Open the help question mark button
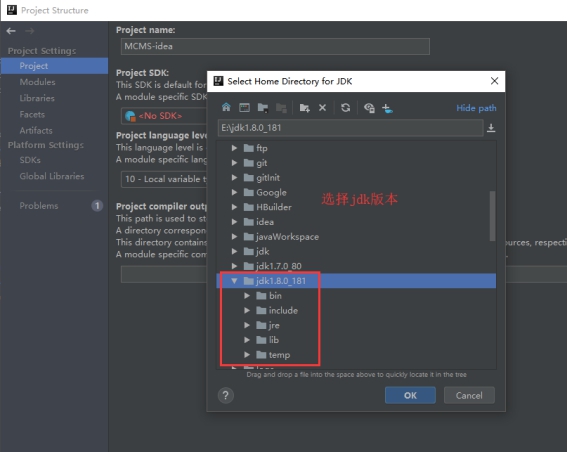 click(226, 395)
